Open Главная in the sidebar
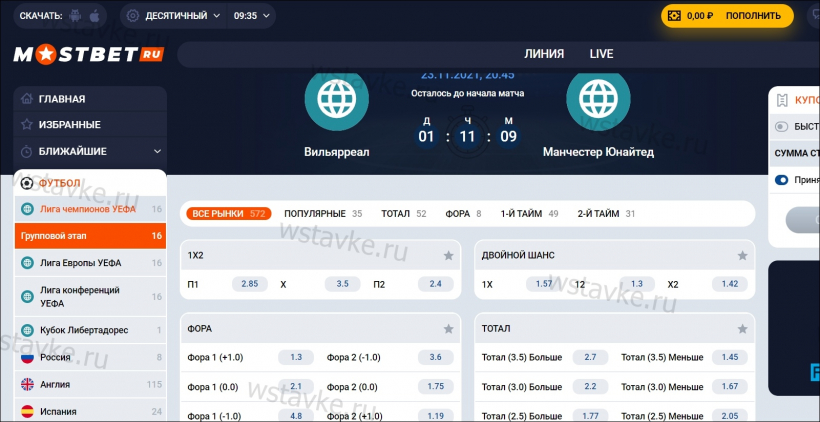Image resolution: width=820 pixels, height=422 pixels. [90, 99]
